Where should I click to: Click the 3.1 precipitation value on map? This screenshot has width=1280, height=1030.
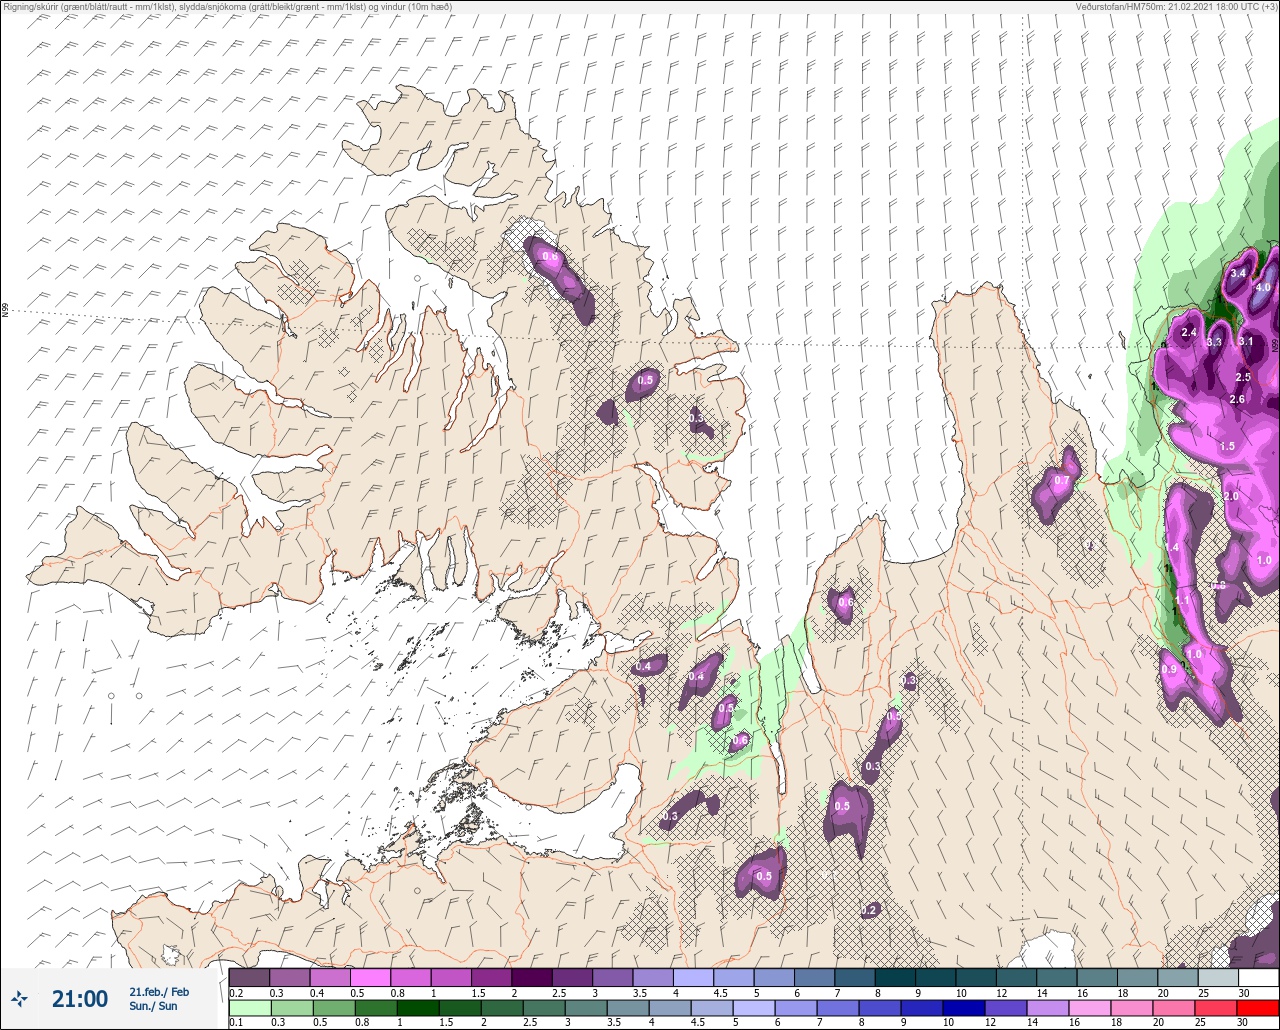tap(1246, 341)
